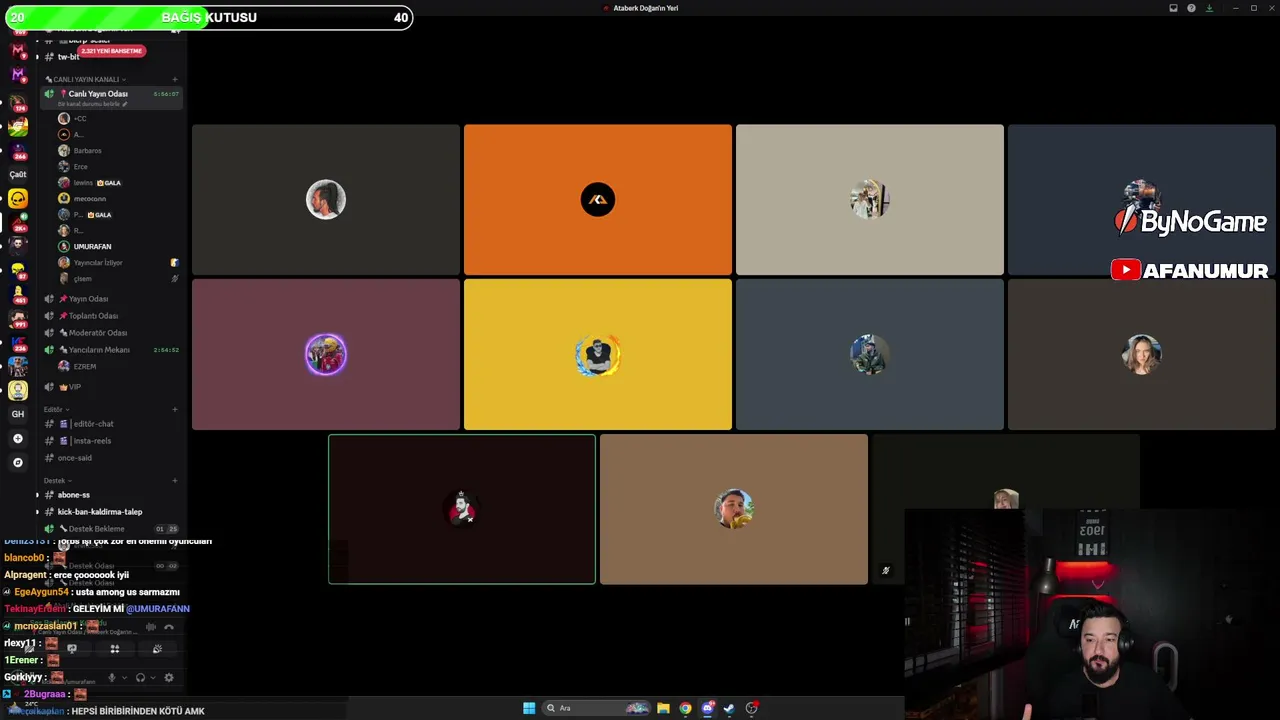The height and width of the screenshot is (720, 1280).
Task: Focus the orange participant tile in the call
Action: (x=598, y=199)
